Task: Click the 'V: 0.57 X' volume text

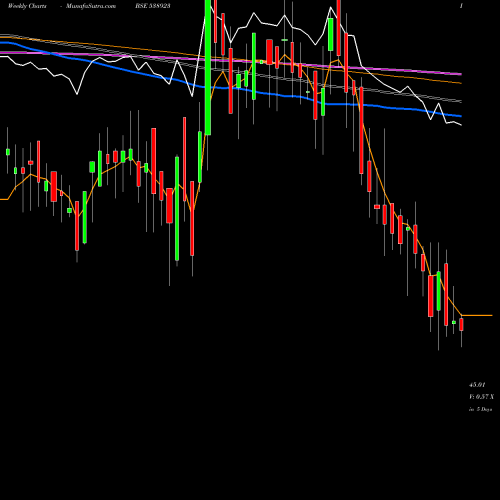Action: [481, 397]
